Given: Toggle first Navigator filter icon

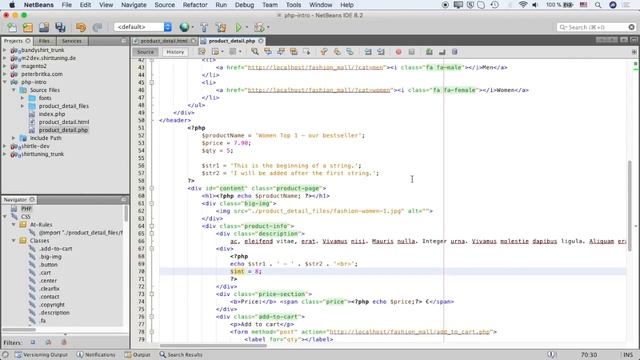Looking at the screenshot, I should click(x=33, y=342).
